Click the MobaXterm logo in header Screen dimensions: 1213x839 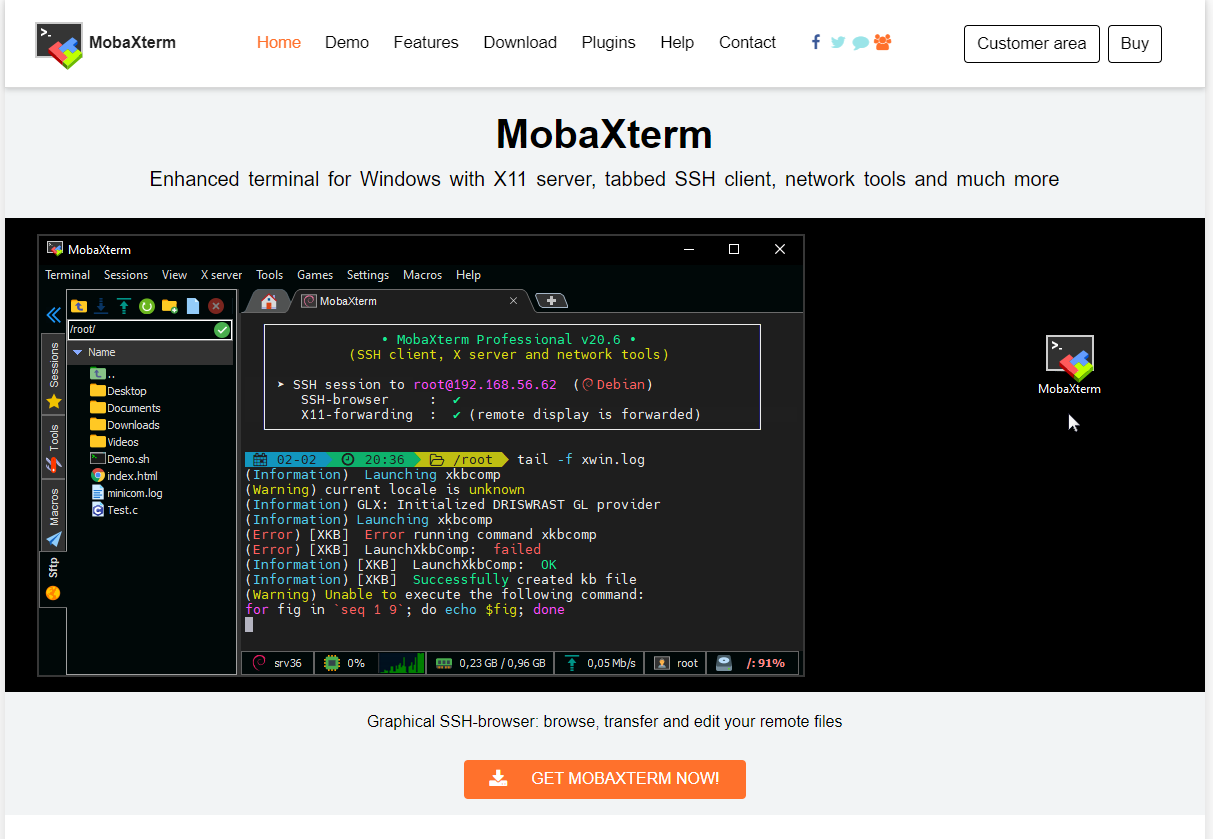coord(105,44)
